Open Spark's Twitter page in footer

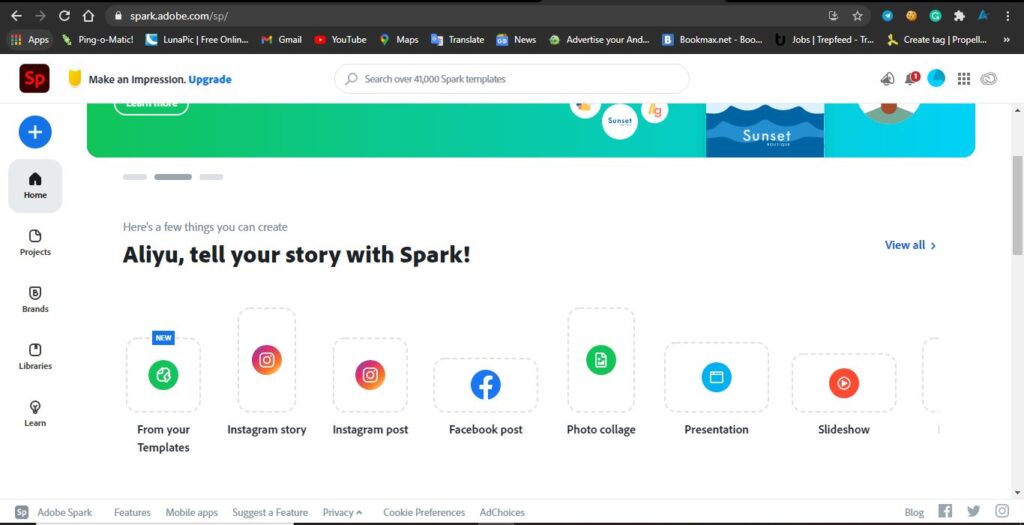(974, 511)
